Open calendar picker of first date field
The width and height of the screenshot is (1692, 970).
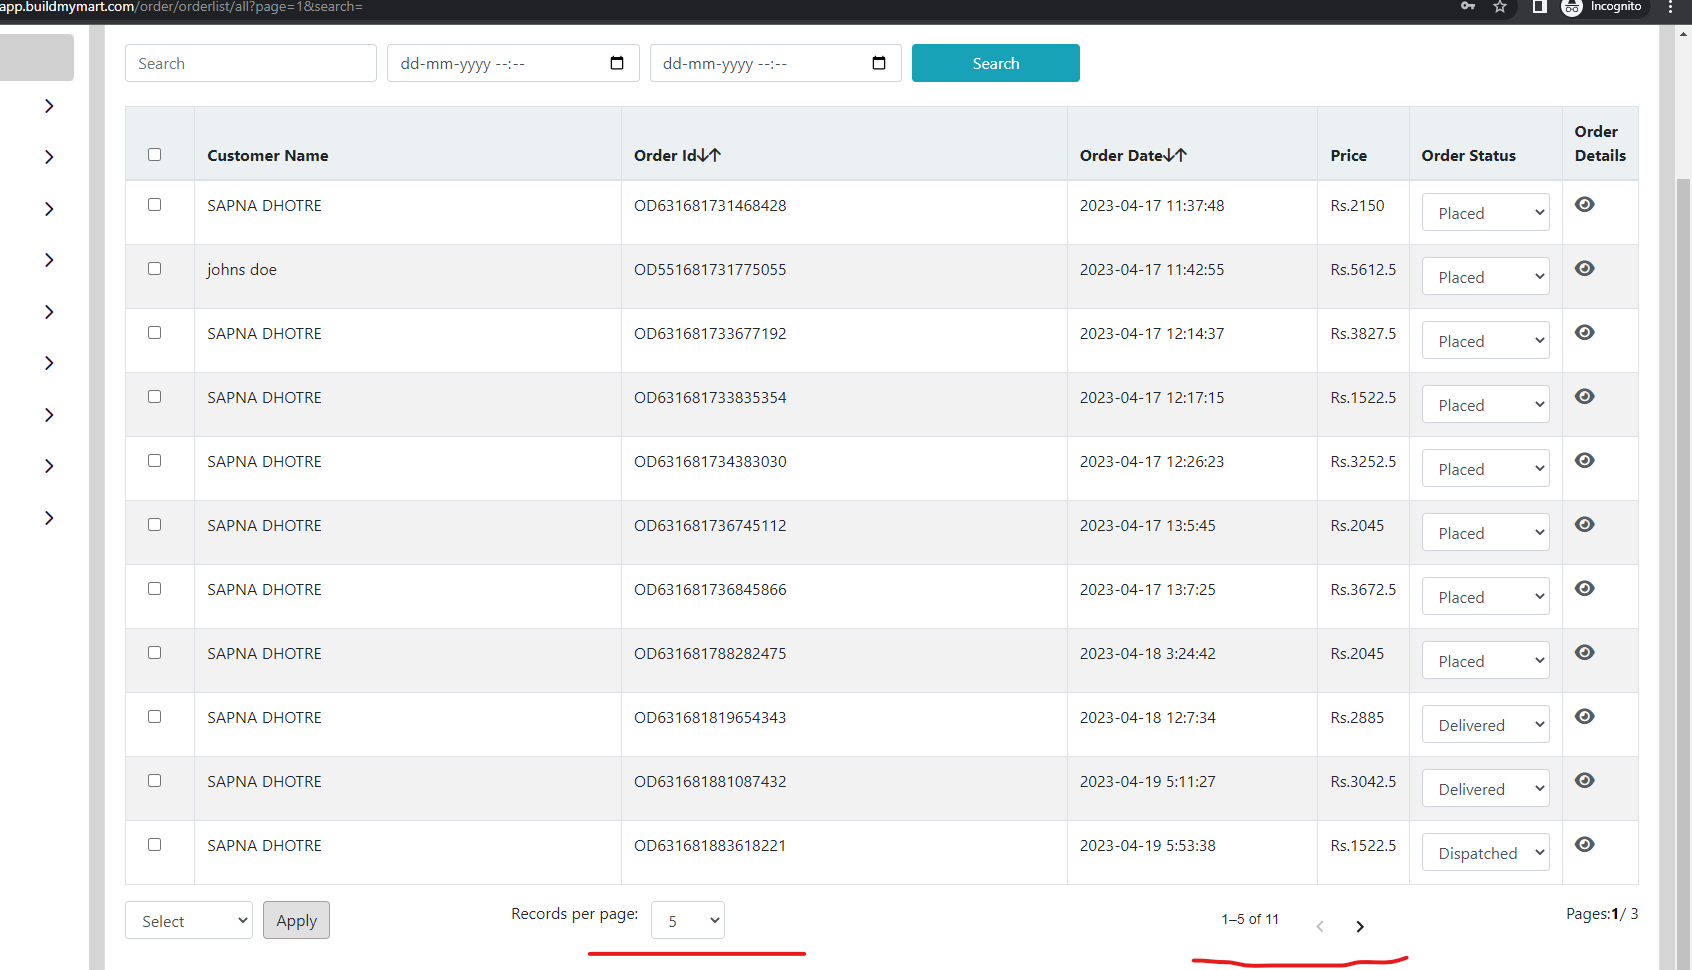coord(617,63)
